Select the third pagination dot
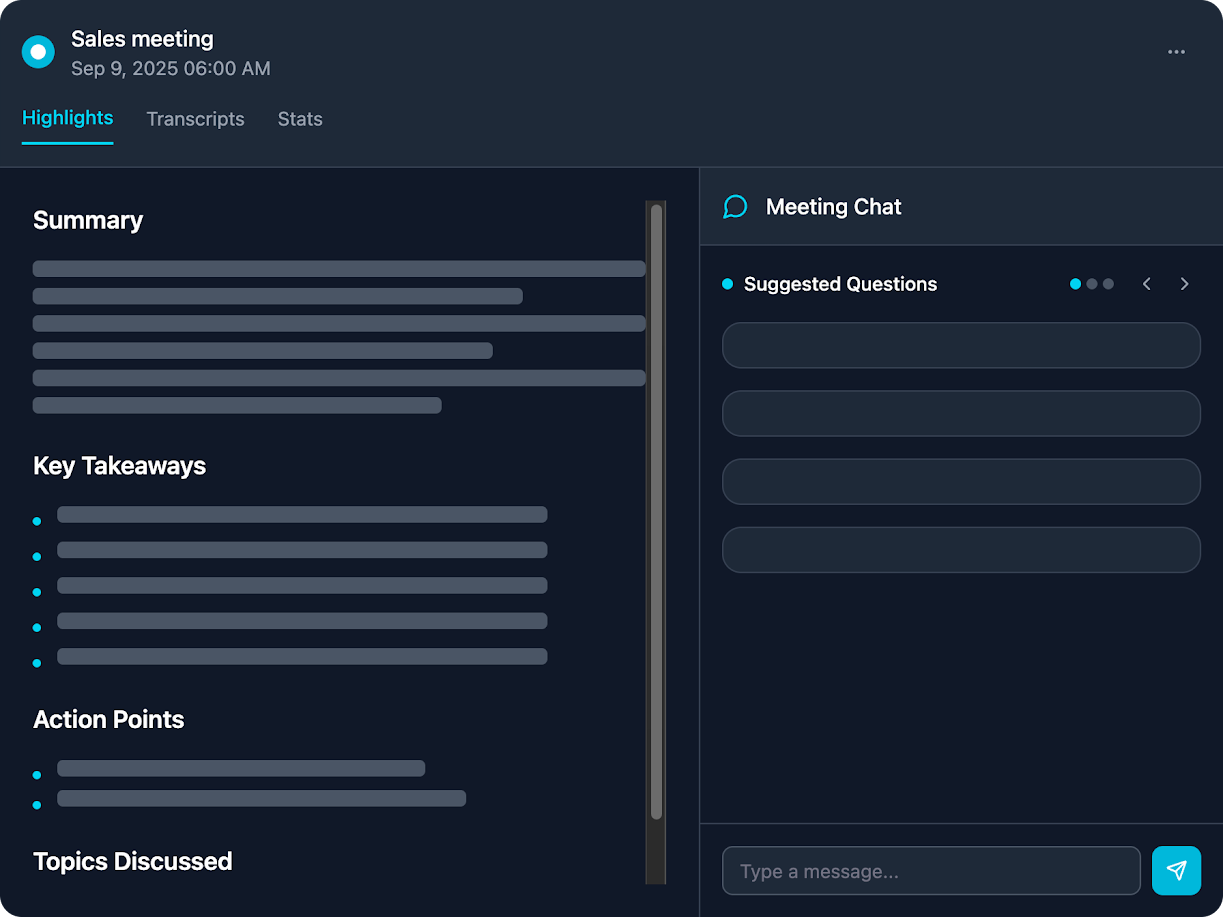The image size is (1223, 917). (x=1108, y=284)
